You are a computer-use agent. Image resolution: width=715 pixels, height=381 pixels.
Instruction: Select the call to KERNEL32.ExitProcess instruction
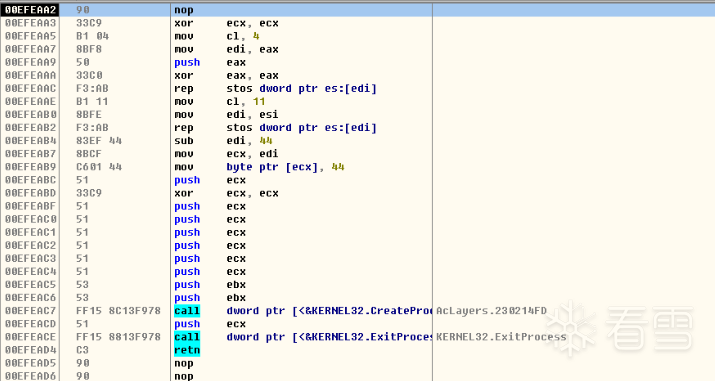[x=302, y=337]
